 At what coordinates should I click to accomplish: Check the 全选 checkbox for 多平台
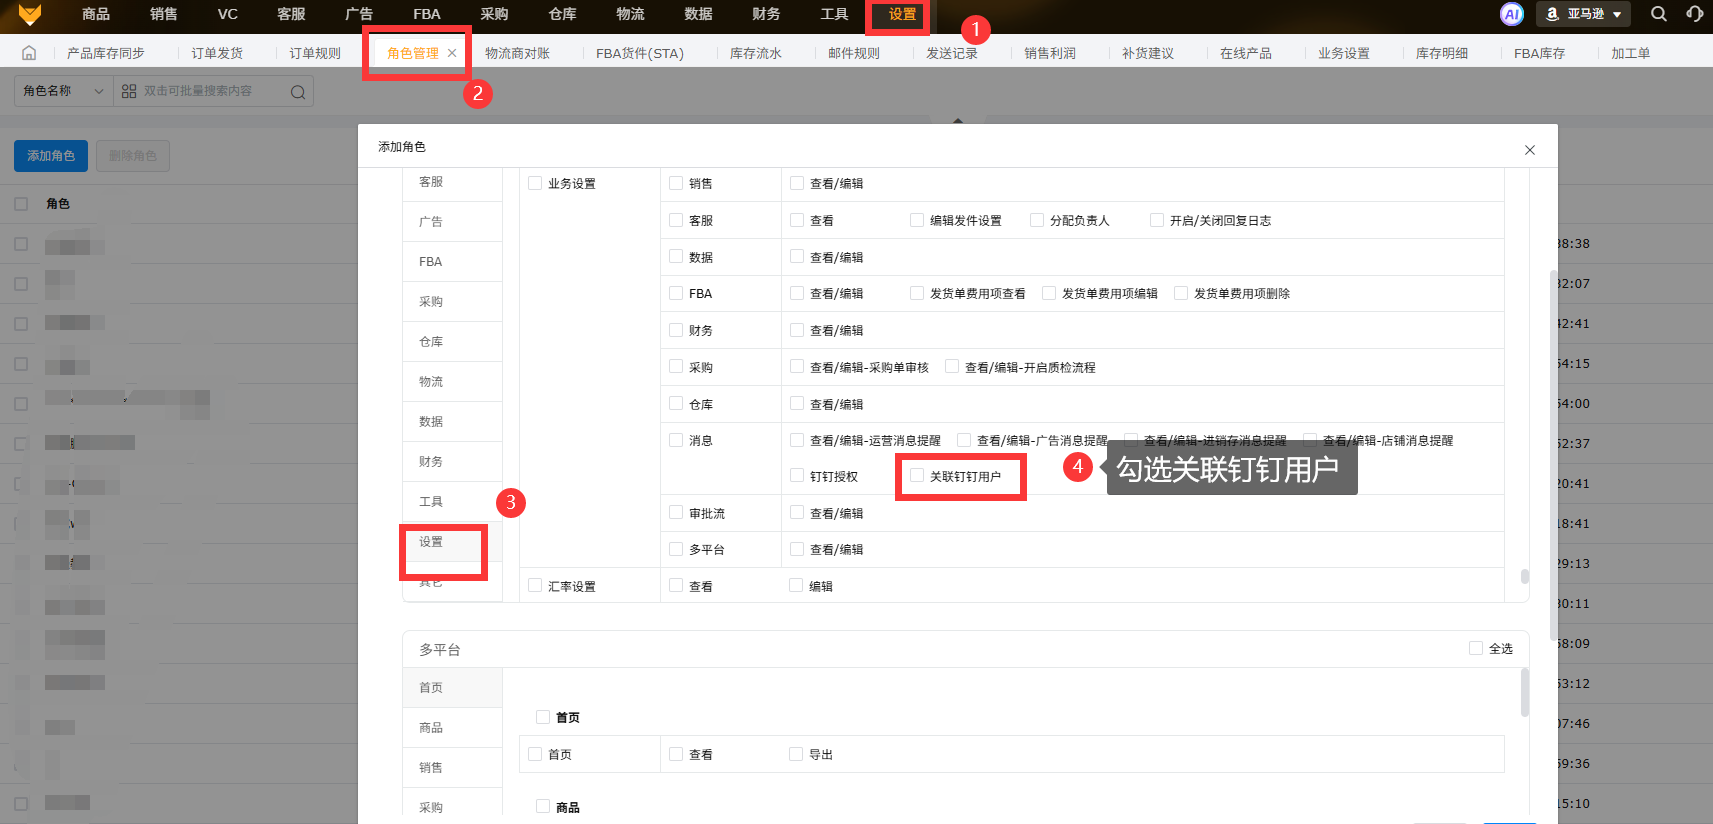[x=1476, y=648]
